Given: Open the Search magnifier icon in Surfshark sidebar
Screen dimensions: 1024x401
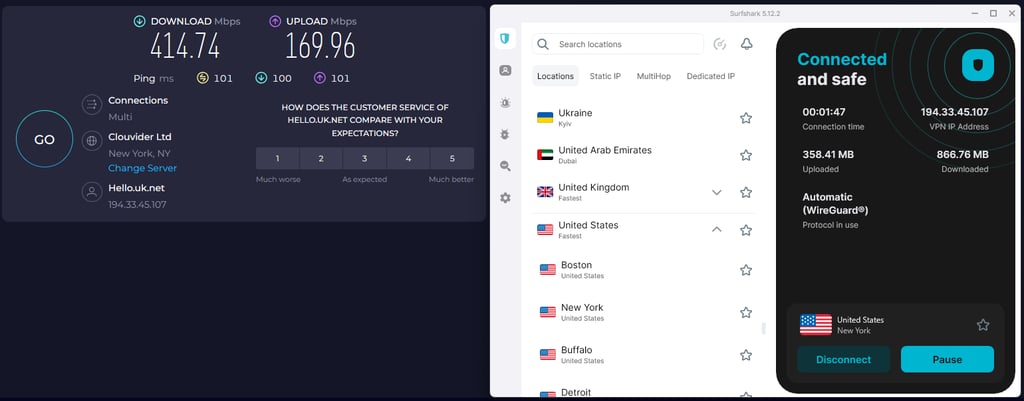Looking at the screenshot, I should pyautogui.click(x=505, y=166).
